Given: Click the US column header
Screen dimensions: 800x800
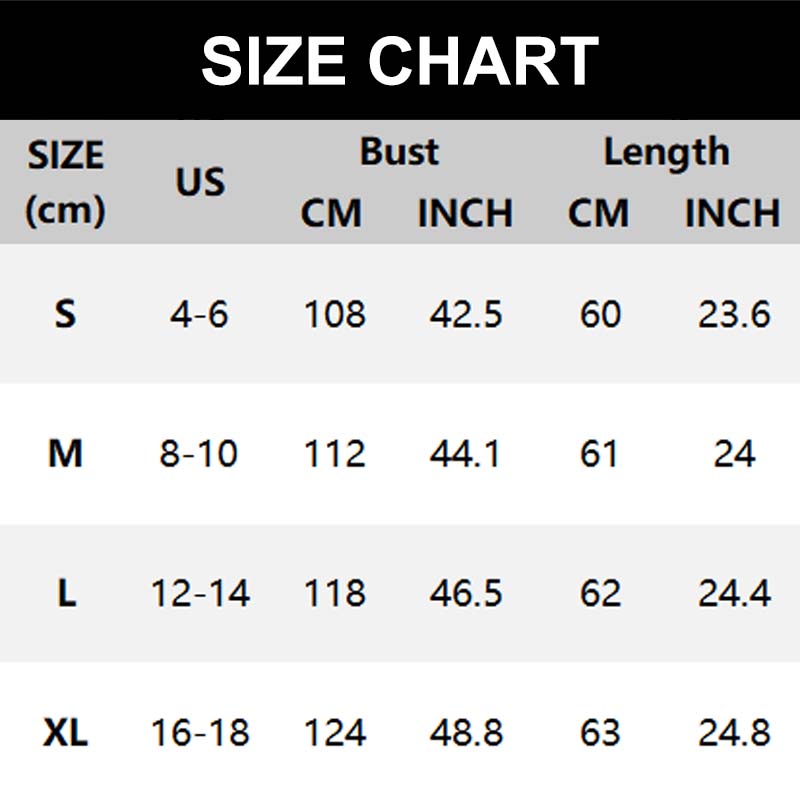Looking at the screenshot, I should click(x=200, y=182).
